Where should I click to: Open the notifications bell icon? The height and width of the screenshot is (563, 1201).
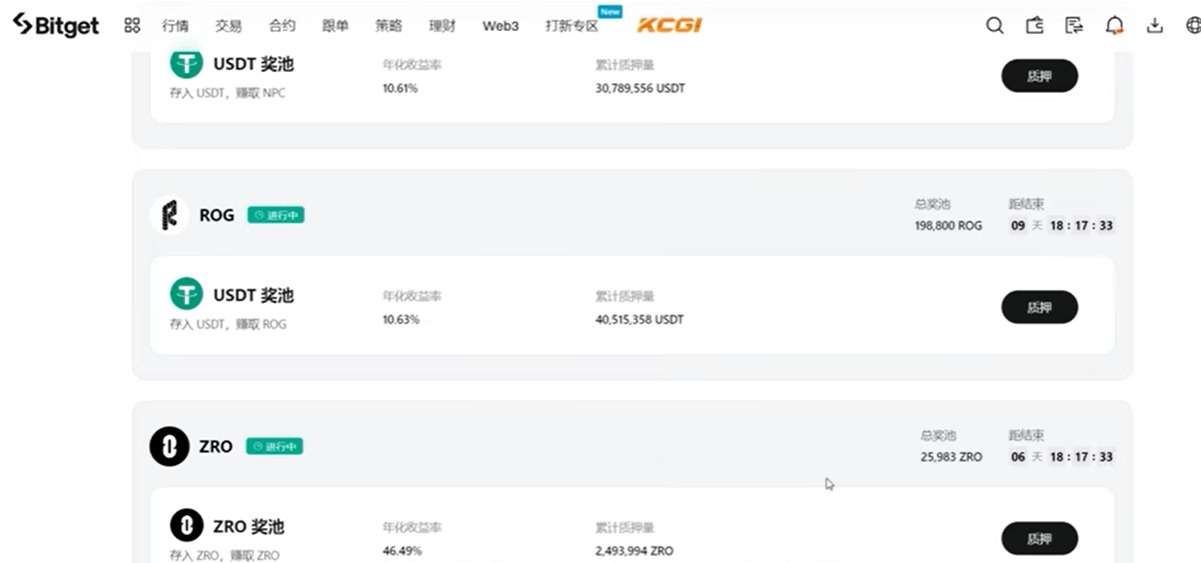tap(1115, 26)
